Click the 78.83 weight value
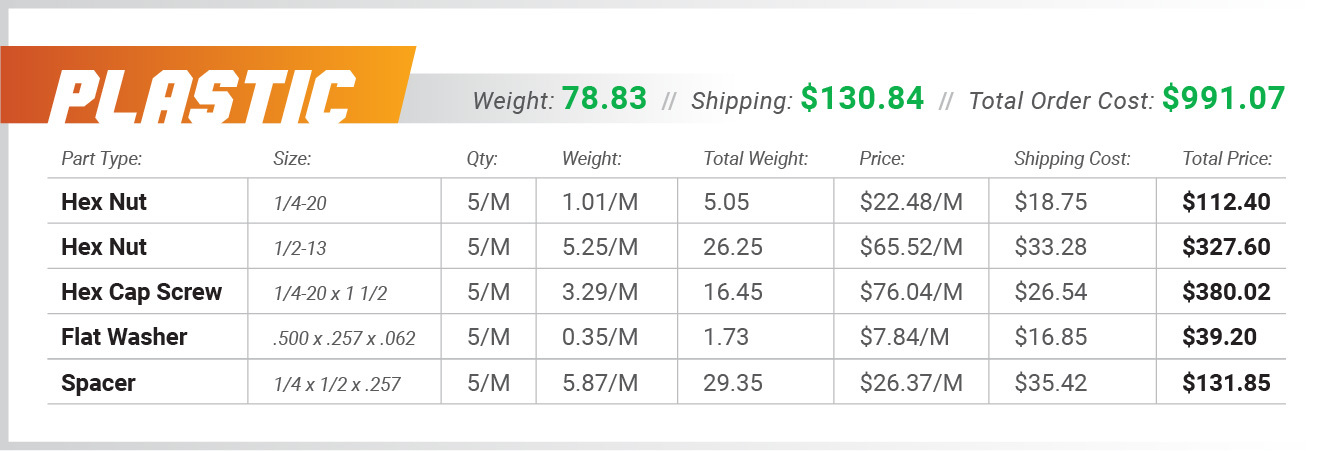The image size is (1334, 451). [x=604, y=99]
